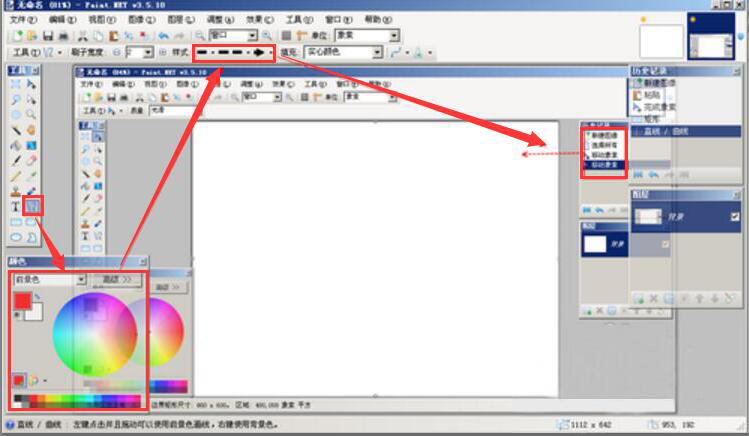Select the Magic Wand tool
Image resolution: width=749 pixels, height=436 pixels.
click(x=16, y=130)
